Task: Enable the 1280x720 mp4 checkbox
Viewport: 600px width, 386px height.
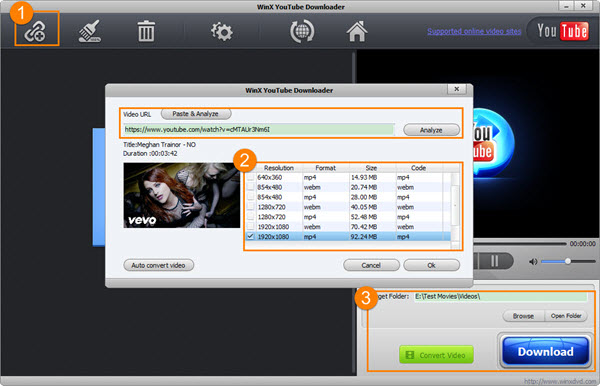Action: [250, 217]
